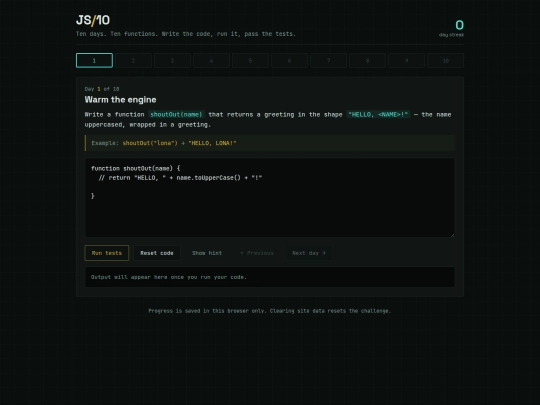This screenshot has width=540, height=405.
Task: Select day 1 tab
Action: (x=94, y=61)
